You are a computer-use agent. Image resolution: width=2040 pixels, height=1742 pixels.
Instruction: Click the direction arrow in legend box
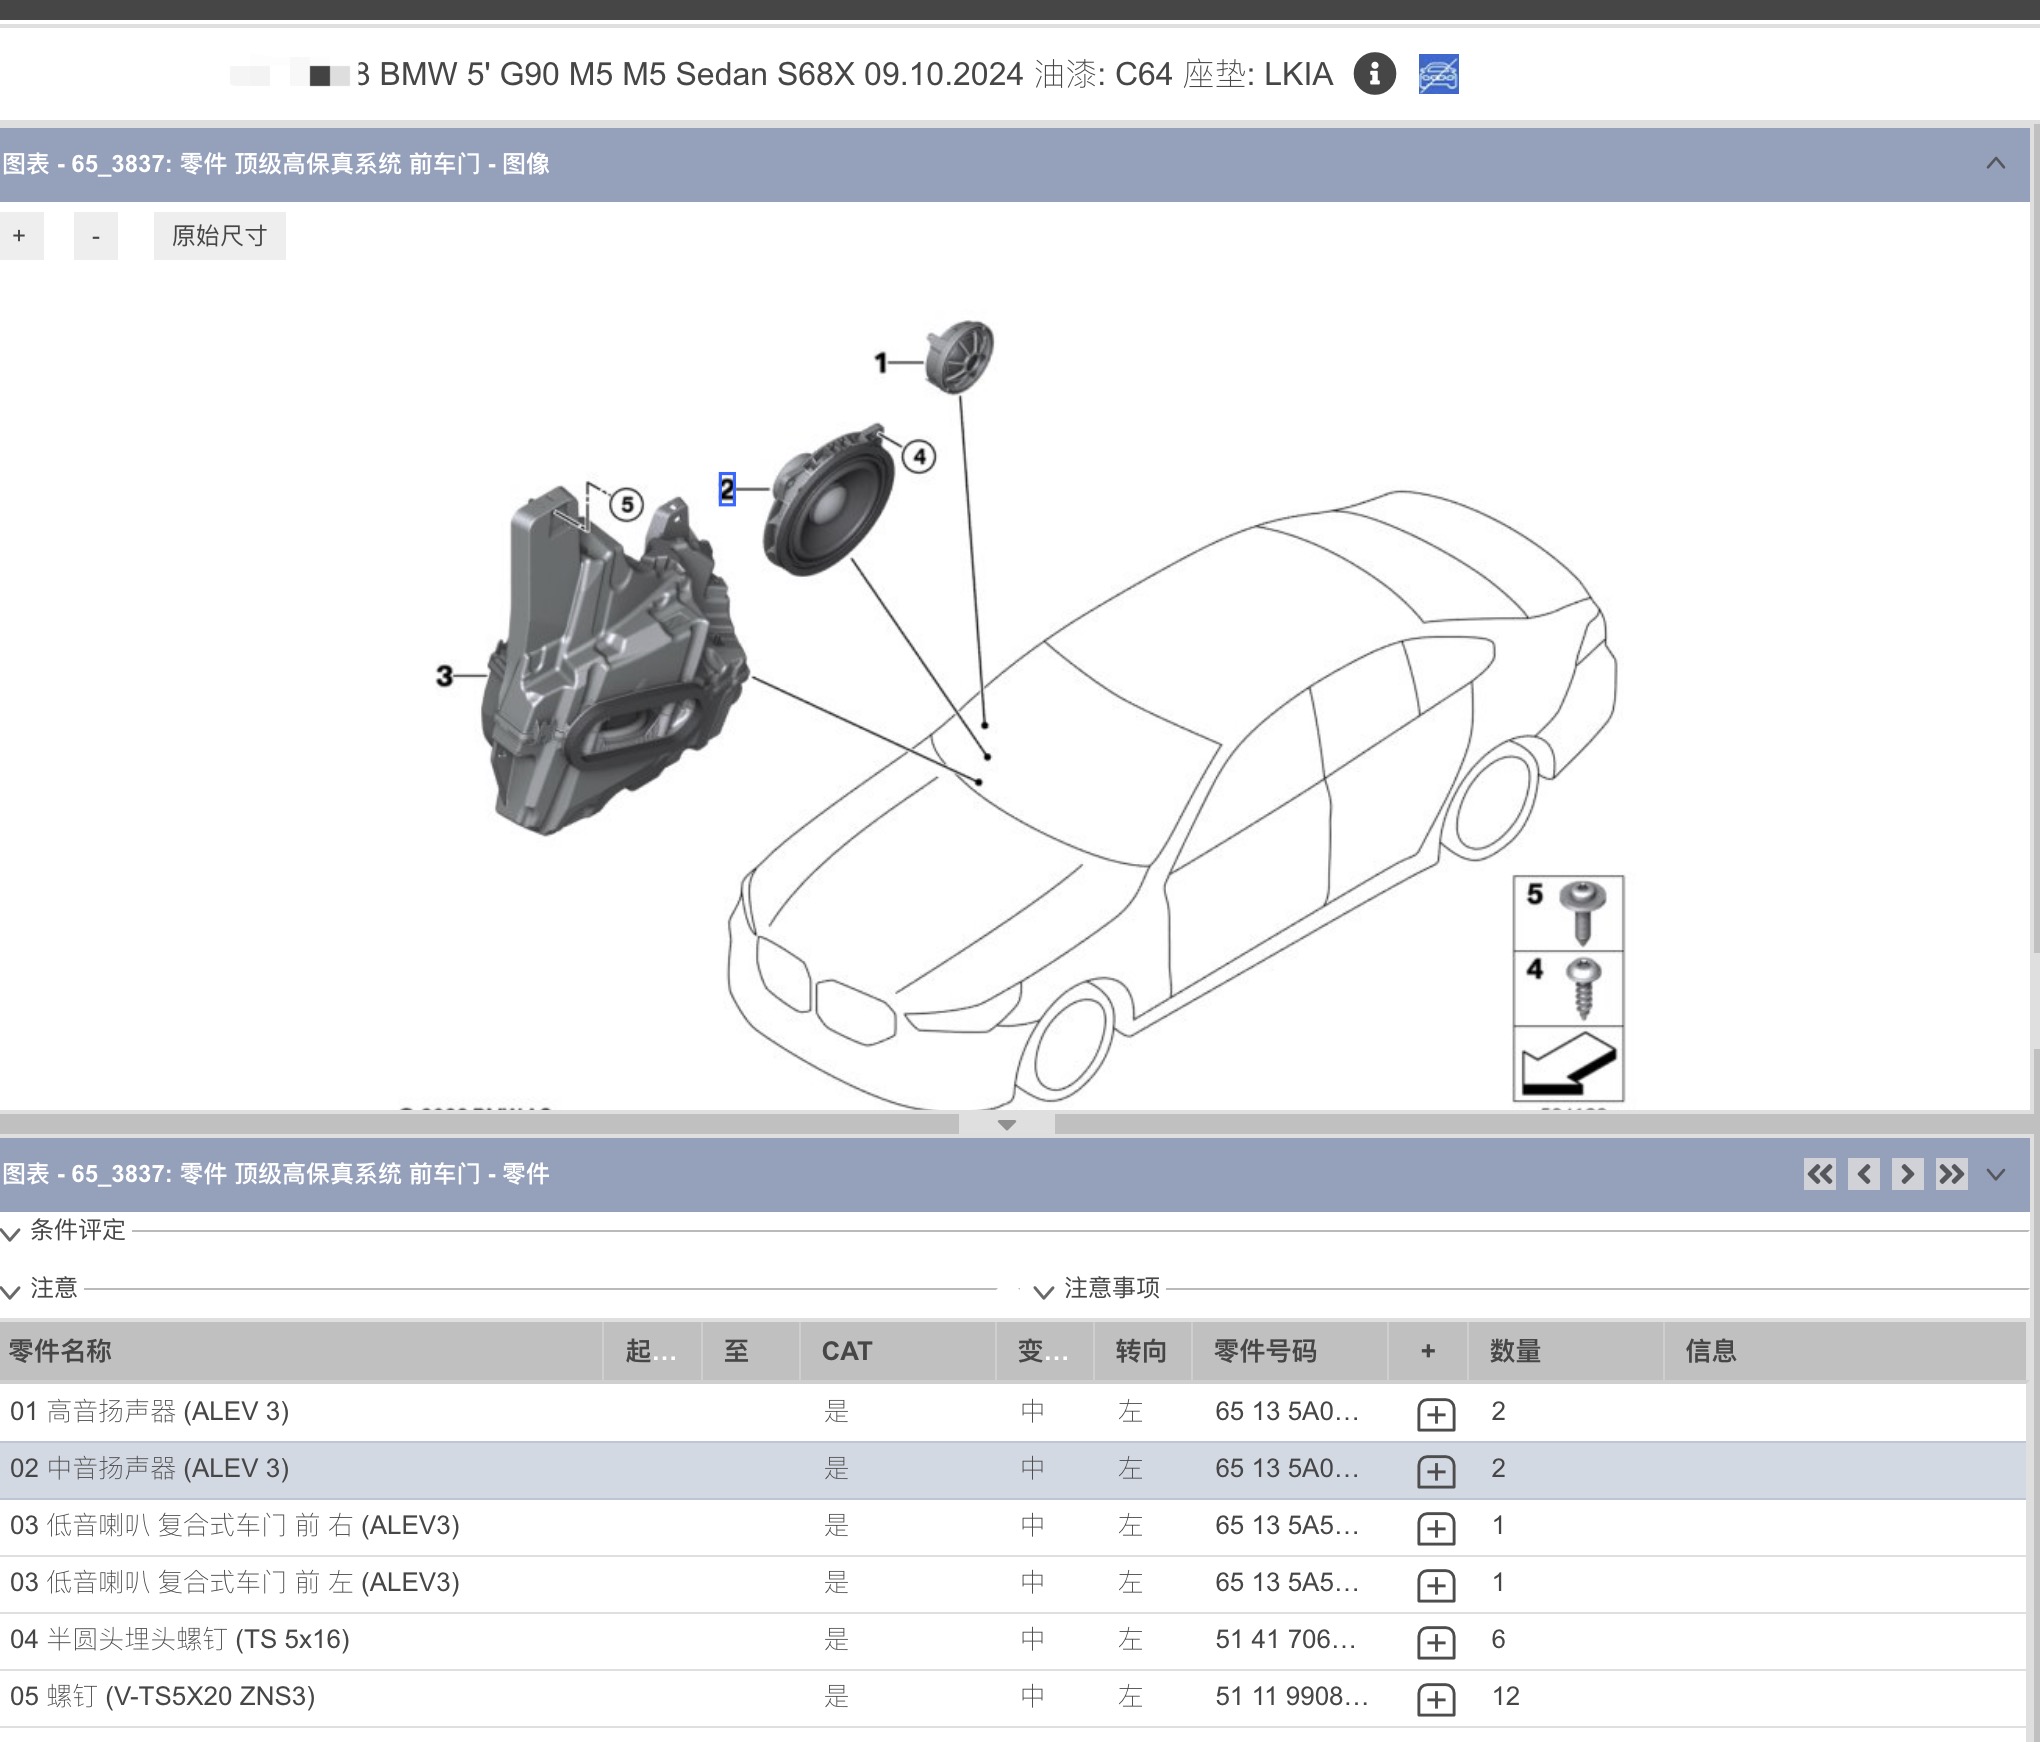[1568, 1064]
